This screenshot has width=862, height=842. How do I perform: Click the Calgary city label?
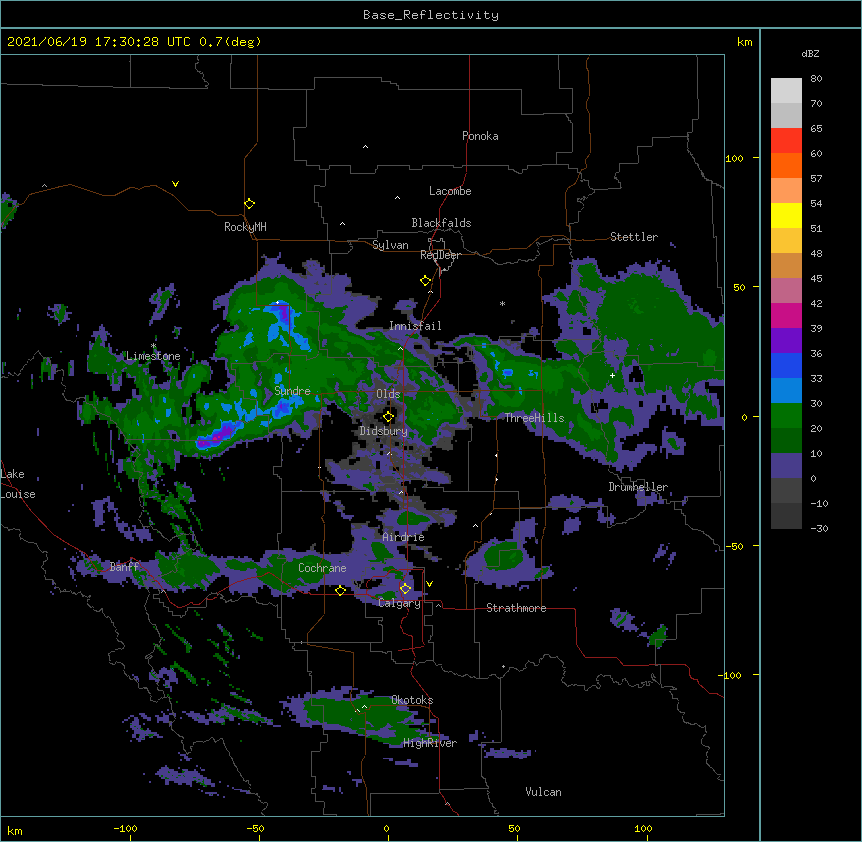click(399, 603)
